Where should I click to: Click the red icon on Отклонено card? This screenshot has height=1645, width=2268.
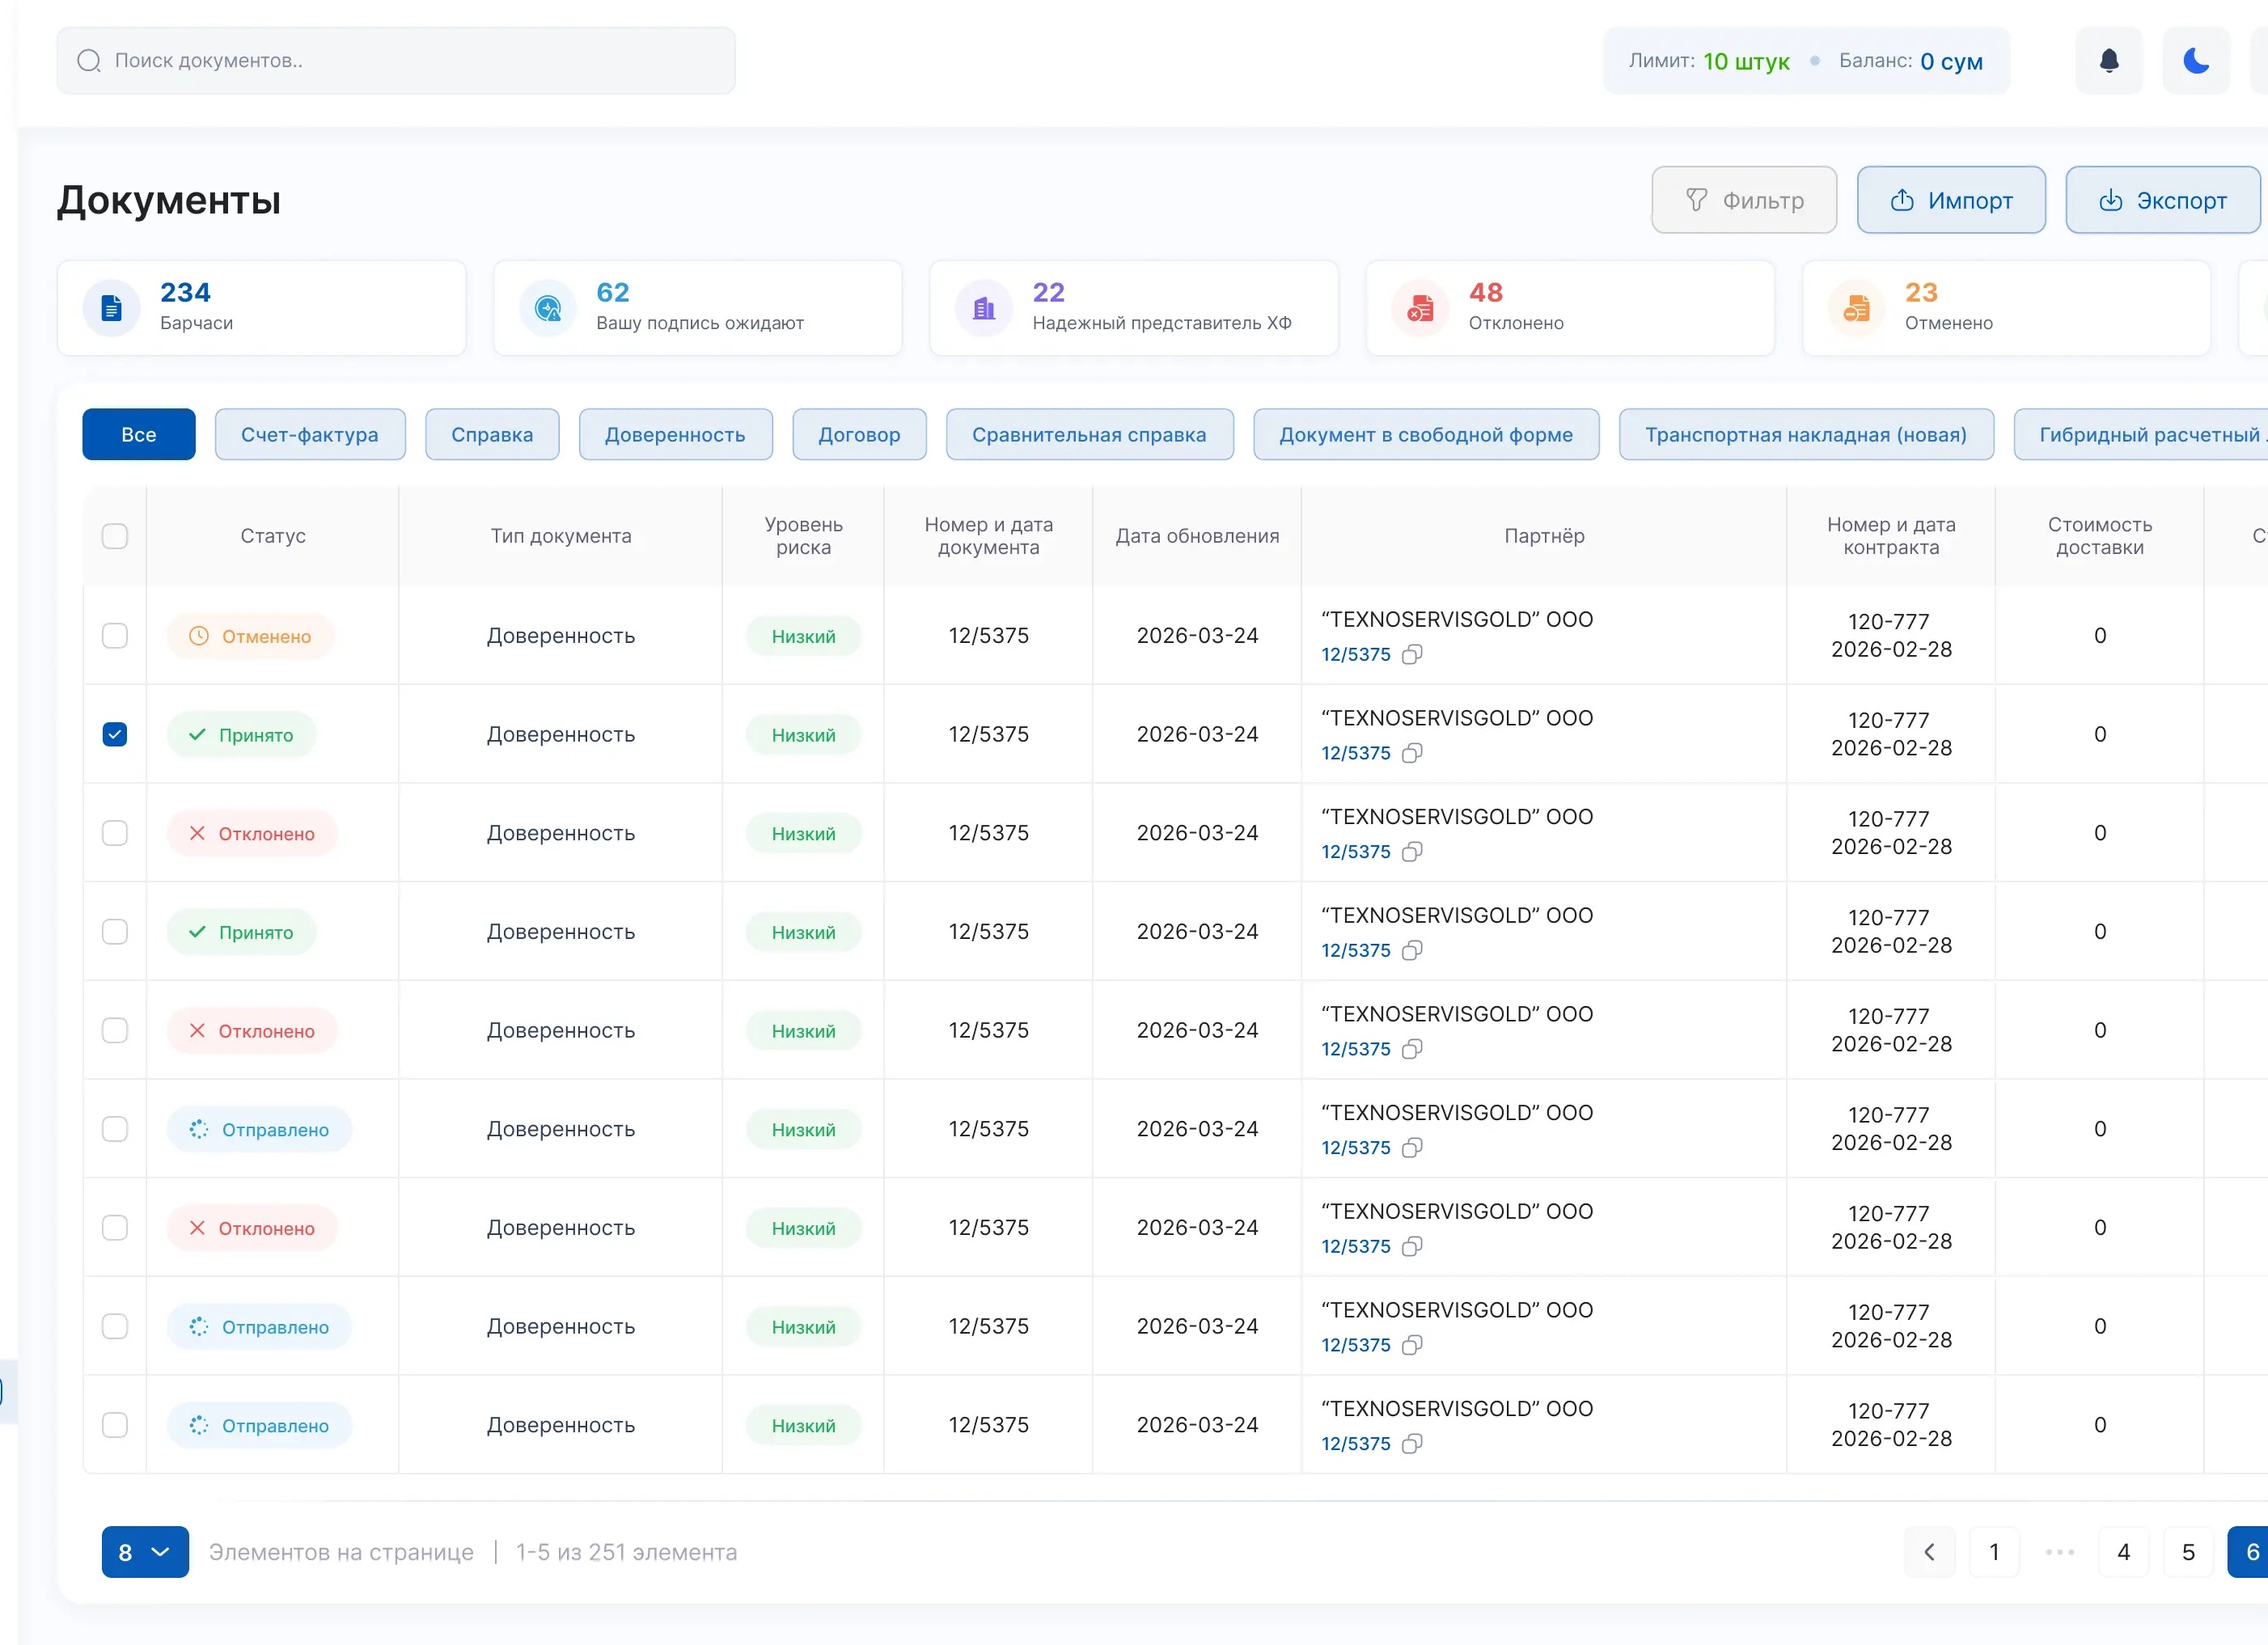[x=1420, y=308]
